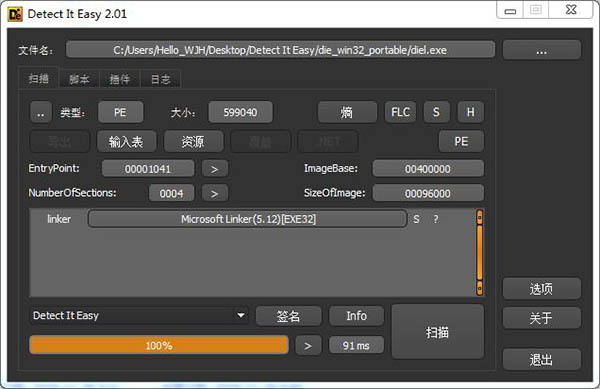Click the large 扫描 scan button
The height and width of the screenshot is (389, 600).
point(437,332)
